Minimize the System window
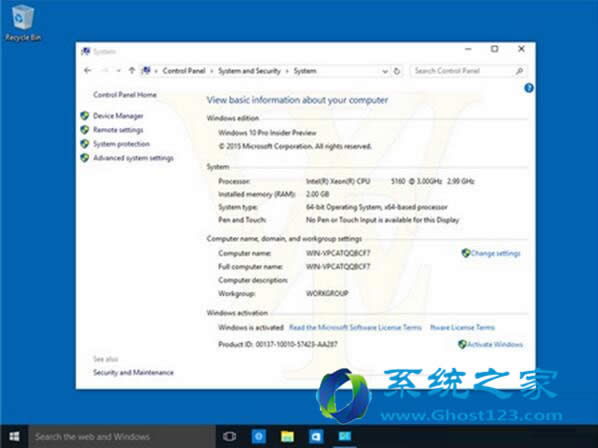 tap(468, 49)
